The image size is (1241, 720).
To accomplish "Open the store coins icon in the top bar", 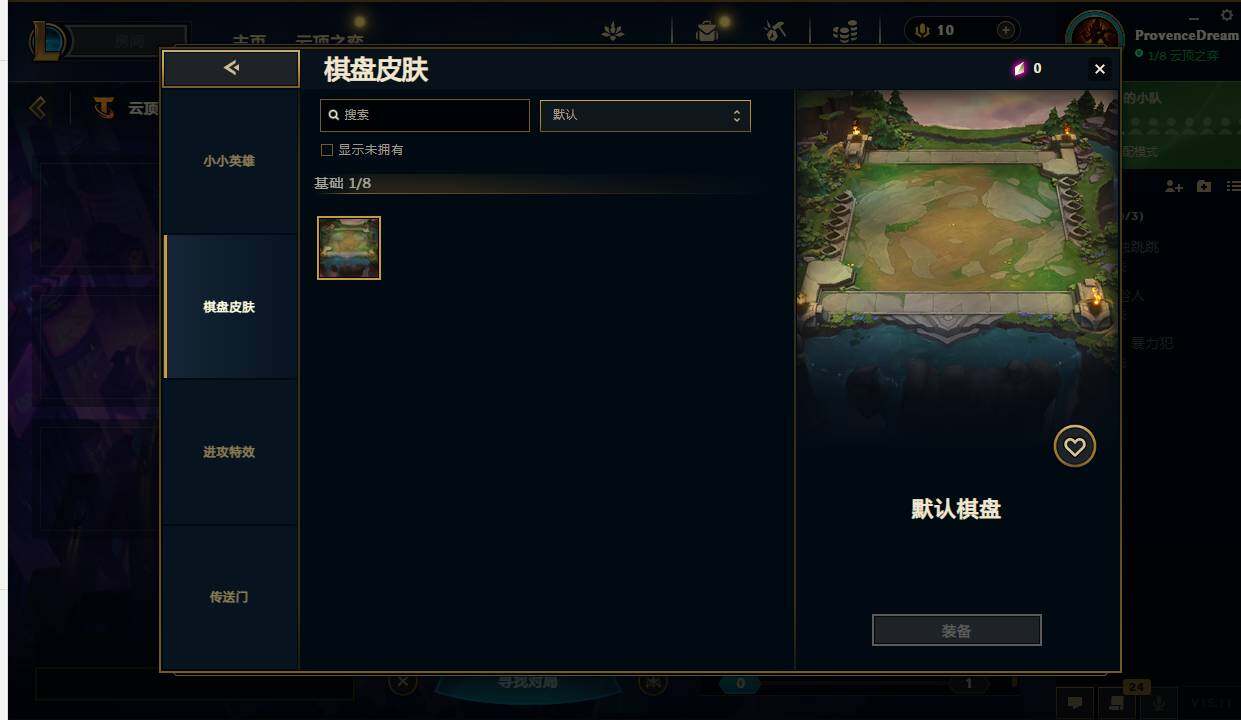I will click(x=845, y=31).
